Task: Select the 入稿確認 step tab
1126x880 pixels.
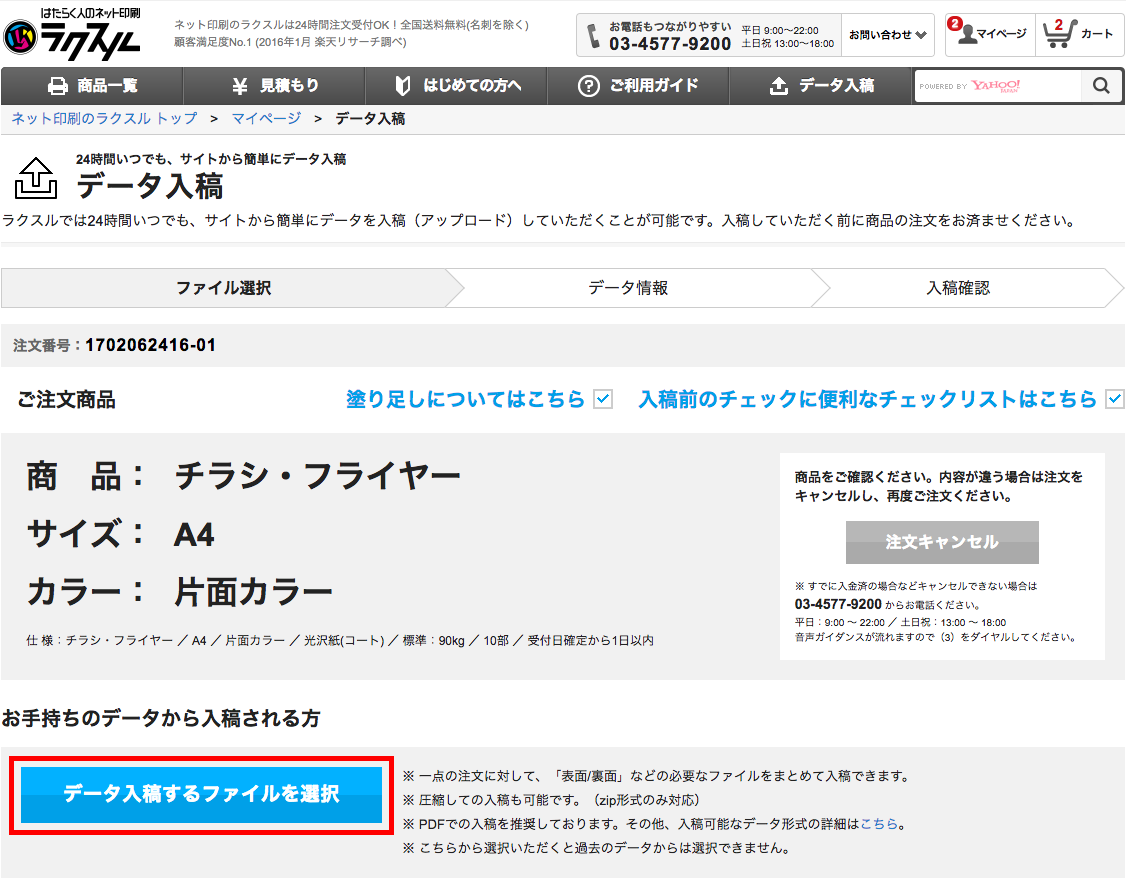Action: coord(957,288)
